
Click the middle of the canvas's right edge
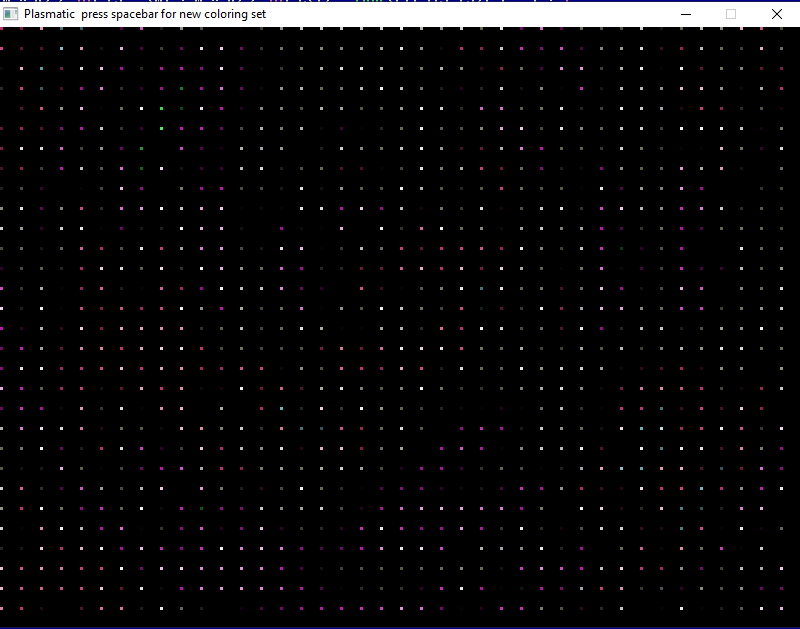pyautogui.click(x=796, y=326)
